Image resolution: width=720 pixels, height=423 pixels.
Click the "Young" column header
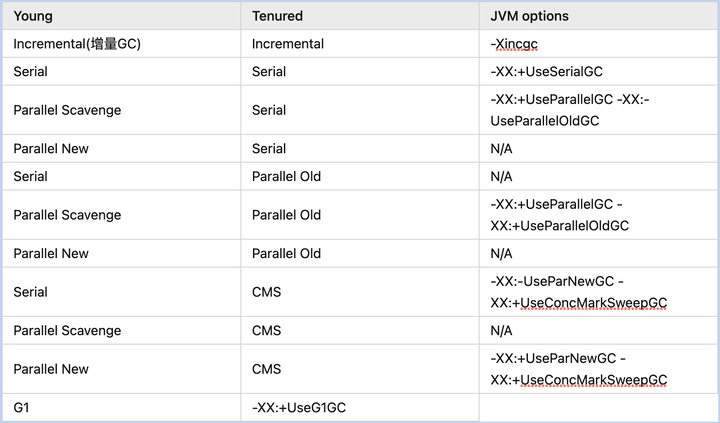[34, 16]
